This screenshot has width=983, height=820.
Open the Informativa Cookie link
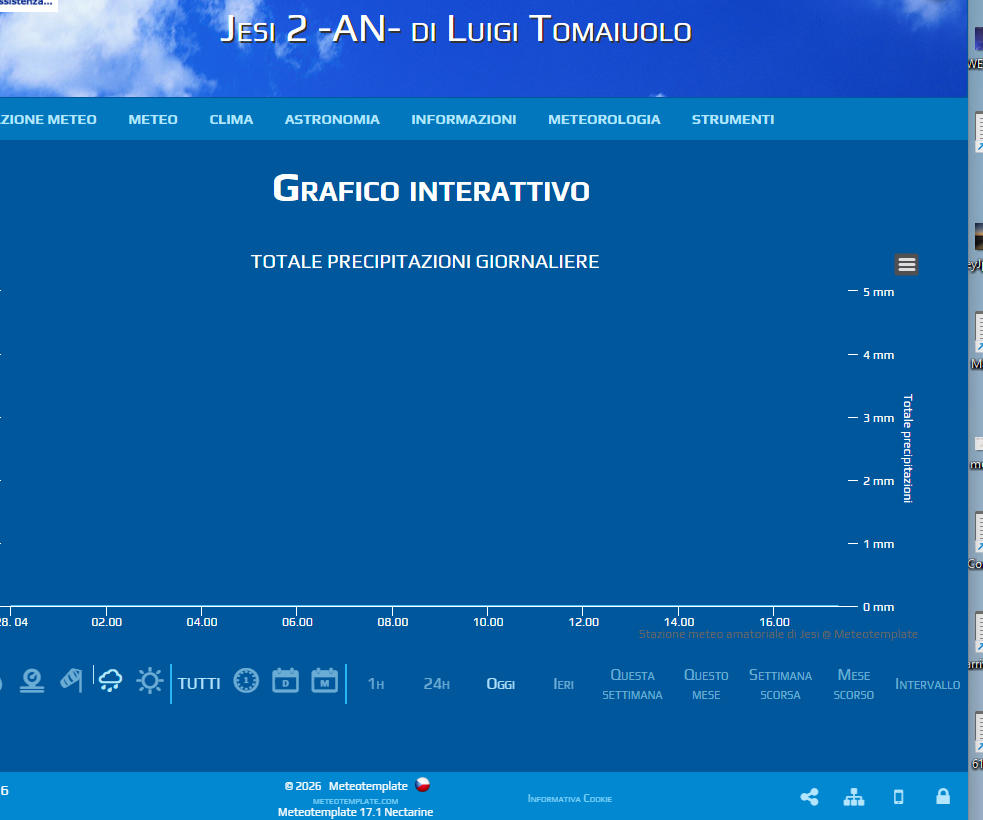[569, 799]
